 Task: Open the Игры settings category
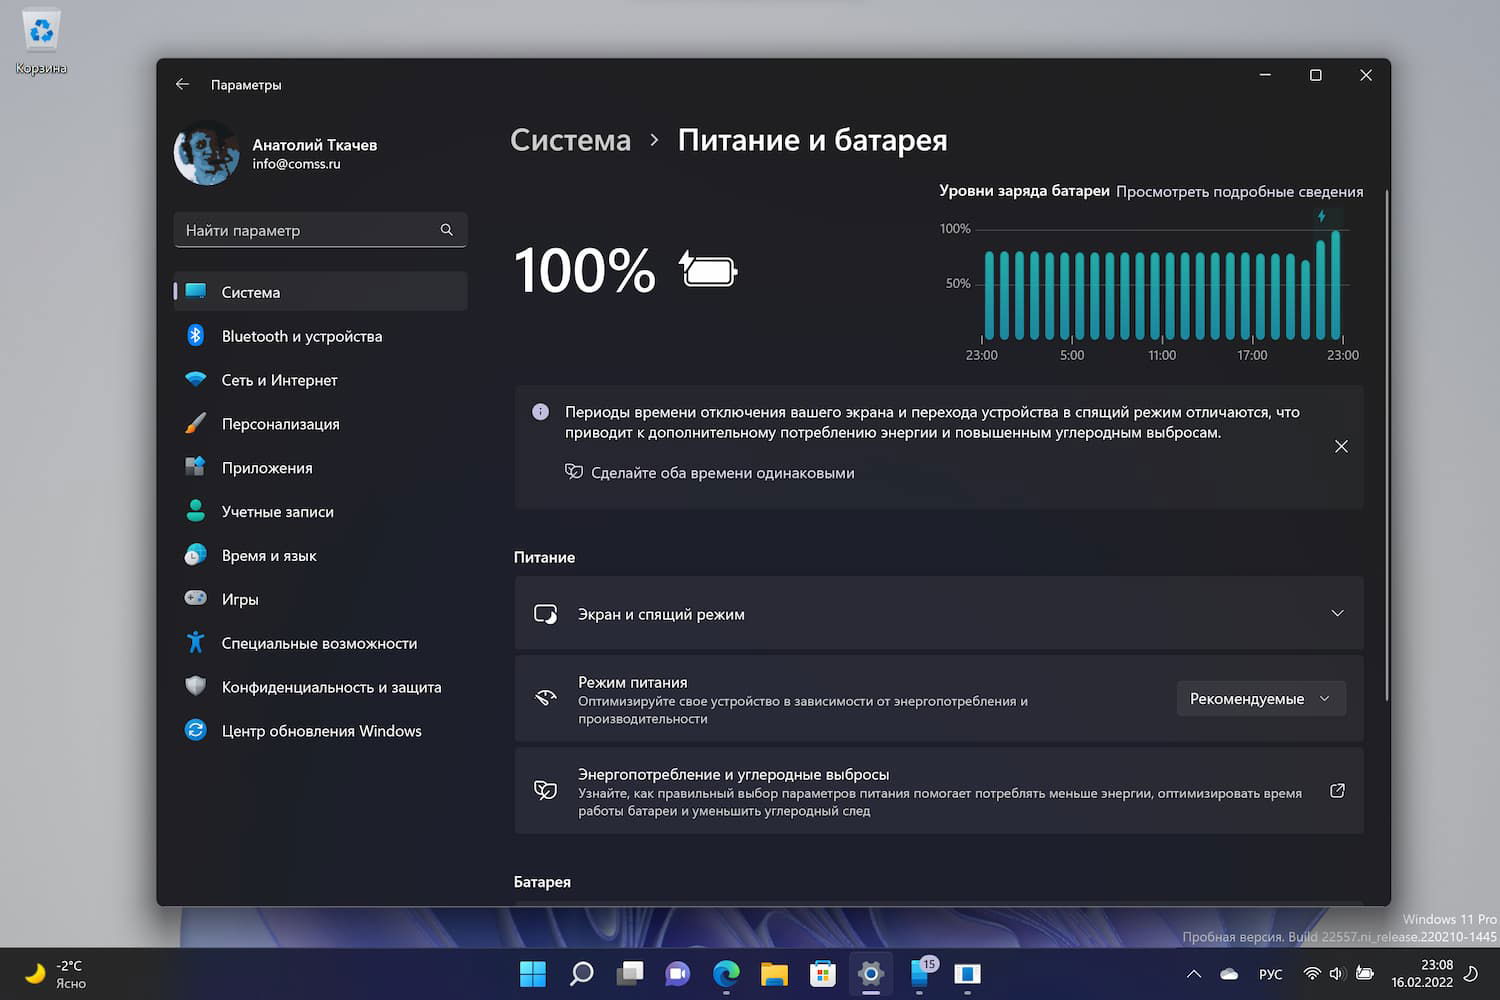coord(320,599)
